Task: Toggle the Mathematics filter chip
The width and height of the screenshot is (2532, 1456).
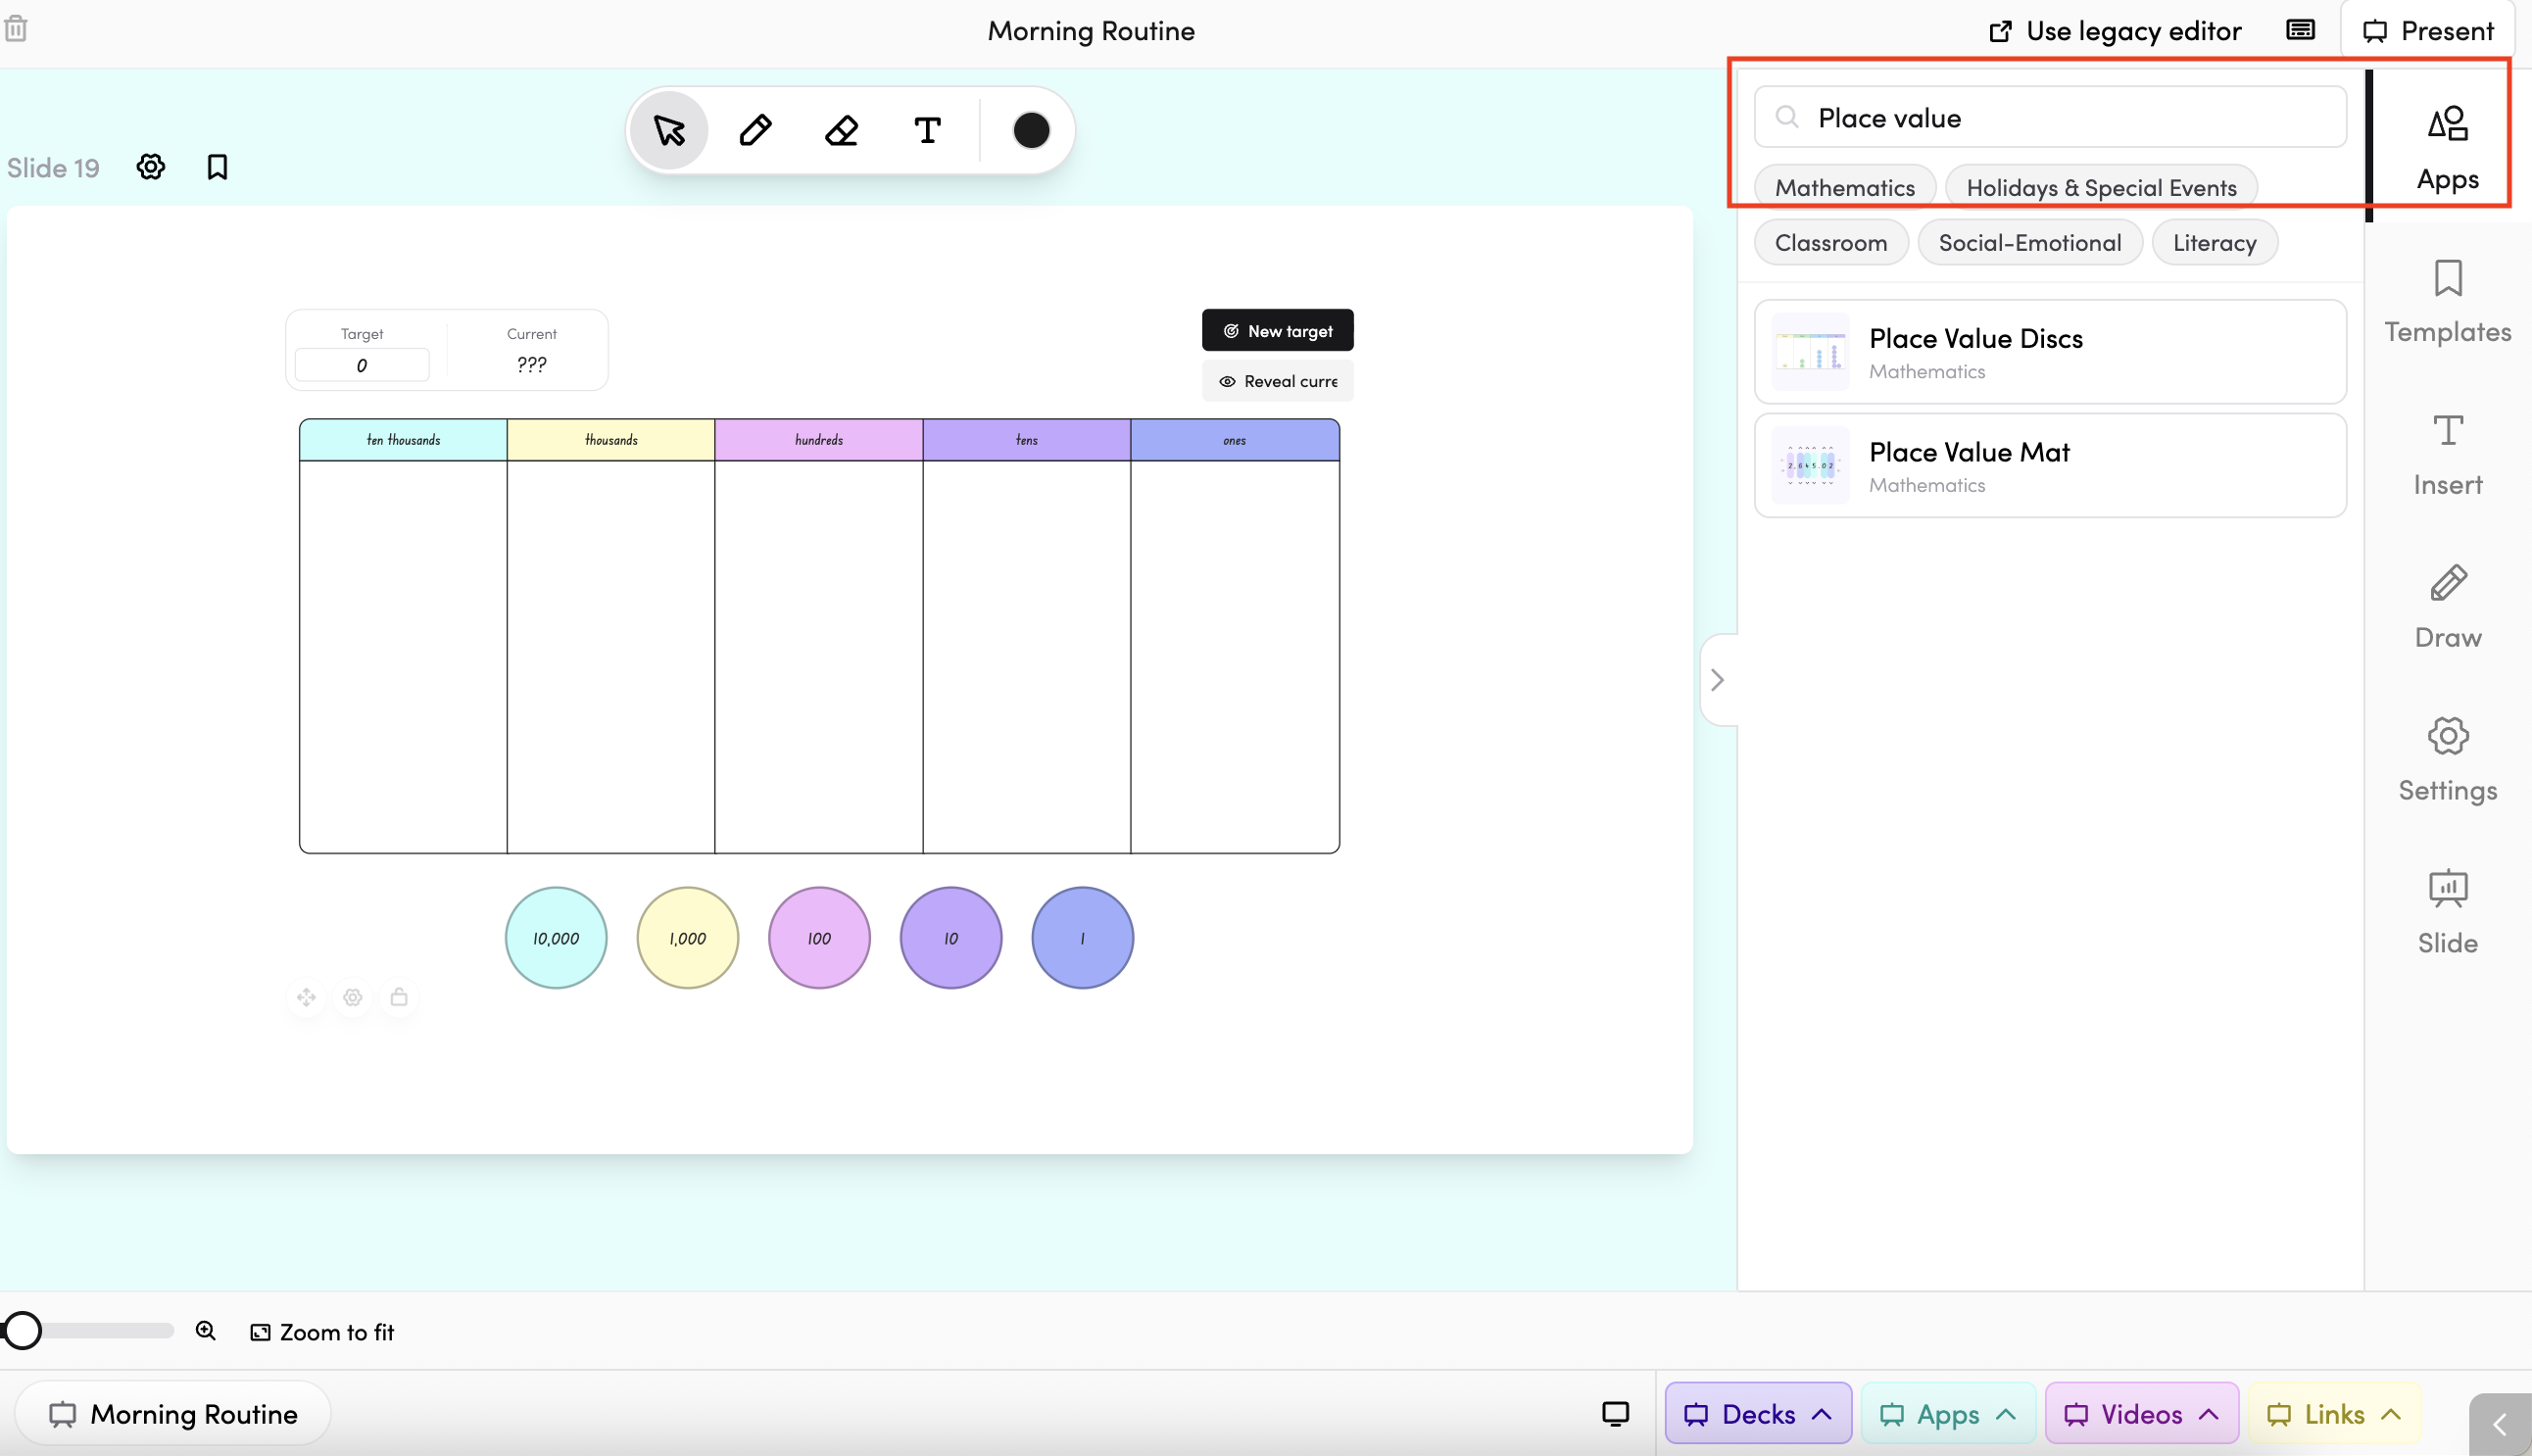Action: click(1844, 187)
